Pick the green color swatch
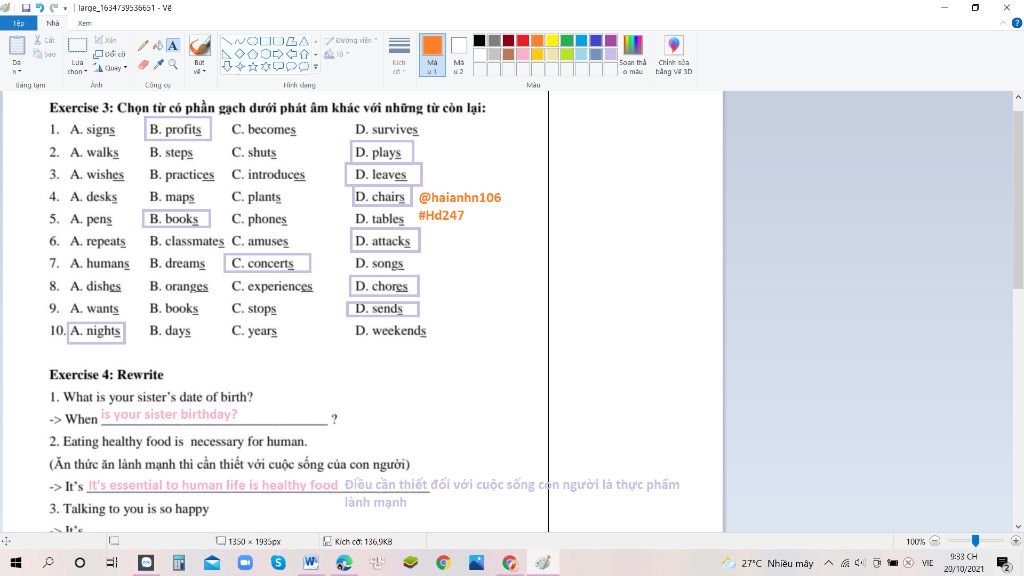The width and height of the screenshot is (1024, 576). (567, 40)
